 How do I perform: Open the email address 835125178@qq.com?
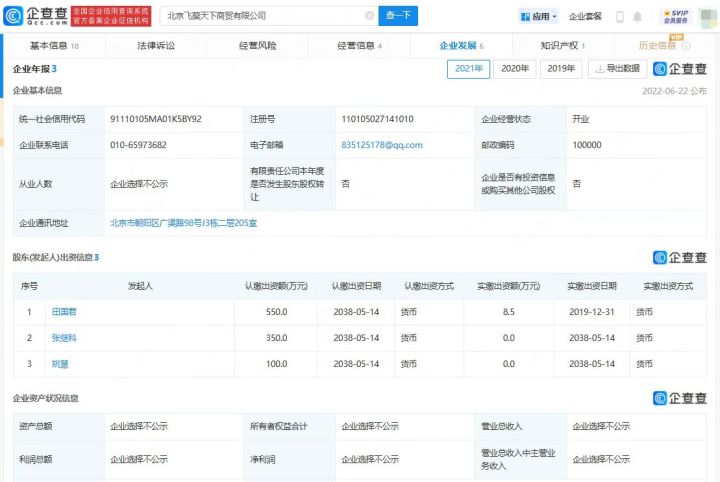click(x=382, y=145)
